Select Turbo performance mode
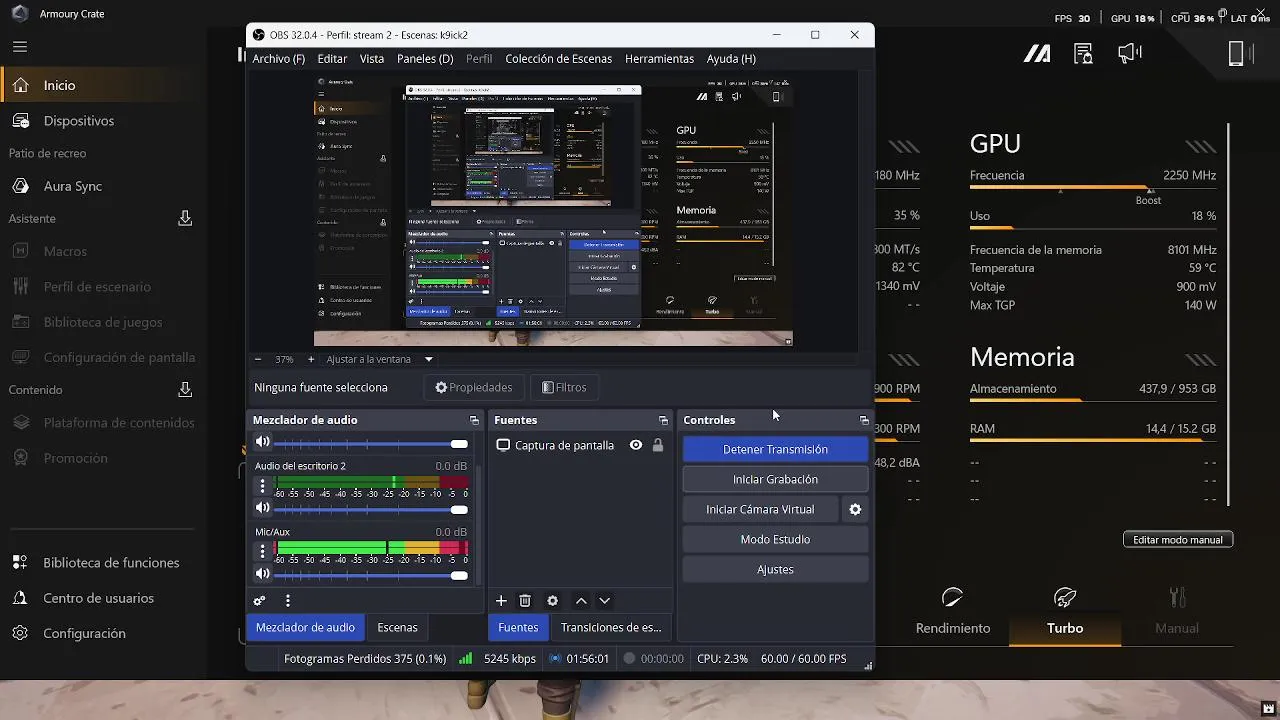The height and width of the screenshot is (720, 1280). [x=1065, y=612]
